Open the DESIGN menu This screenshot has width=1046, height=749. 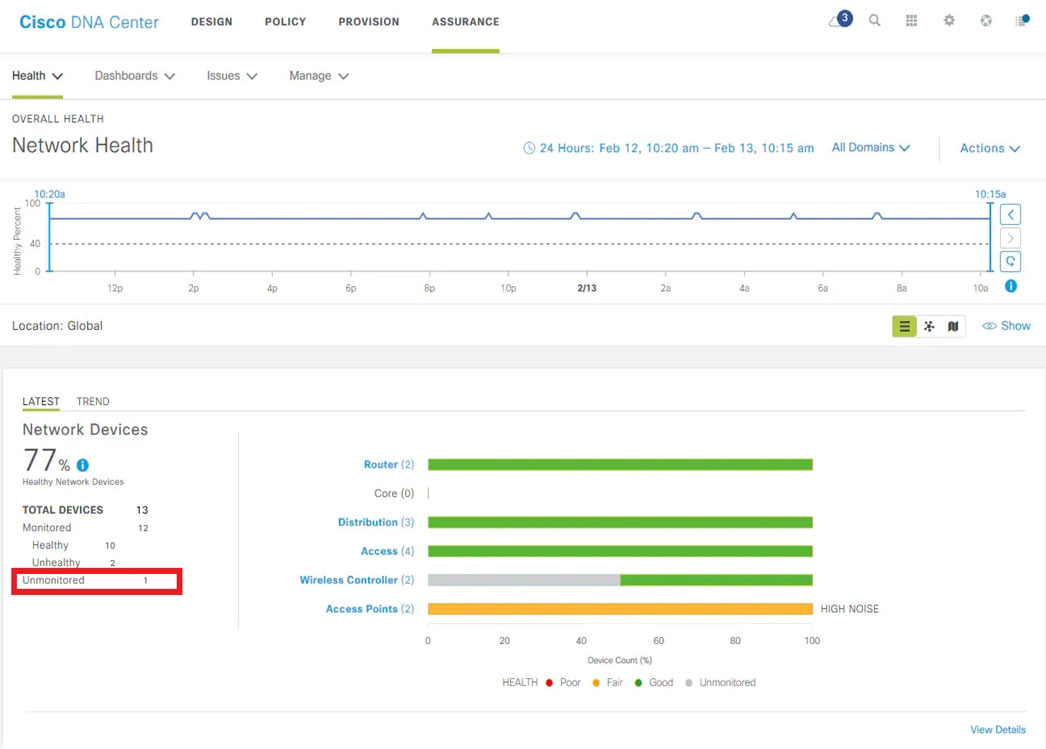211,22
